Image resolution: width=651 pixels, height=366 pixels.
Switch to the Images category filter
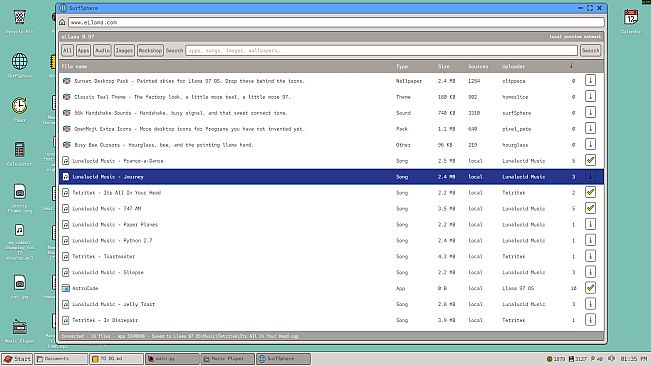click(124, 50)
